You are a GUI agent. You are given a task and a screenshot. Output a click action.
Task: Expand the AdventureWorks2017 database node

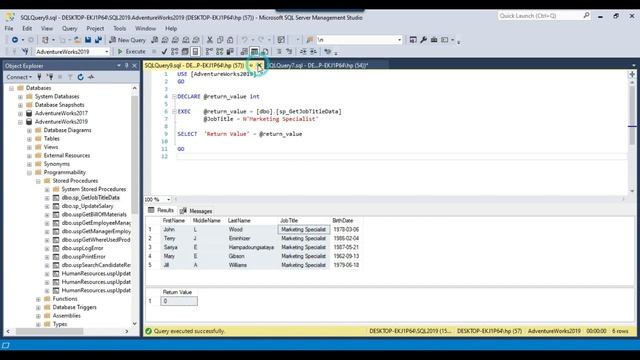point(20,113)
